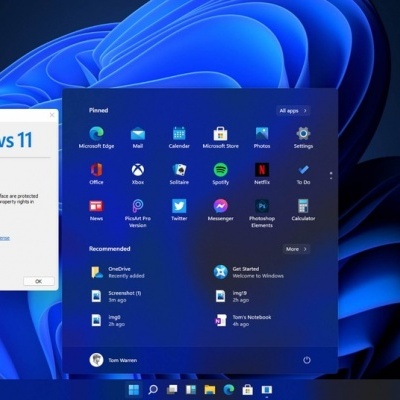
Task: Open Task View on the taskbar
Action: tap(172, 389)
